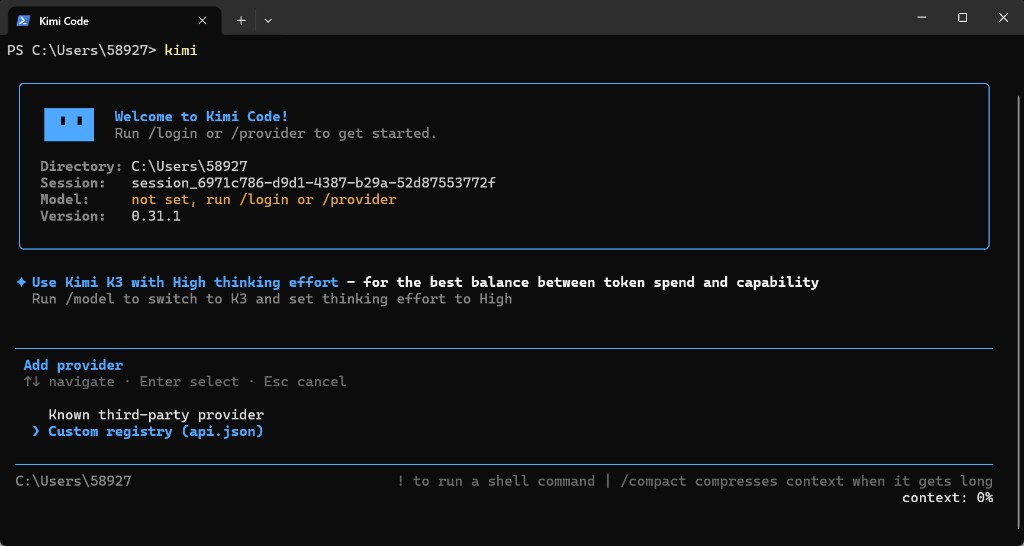1024x546 pixels.
Task: Select the Kimi Code terminal tab
Action: (x=114, y=20)
